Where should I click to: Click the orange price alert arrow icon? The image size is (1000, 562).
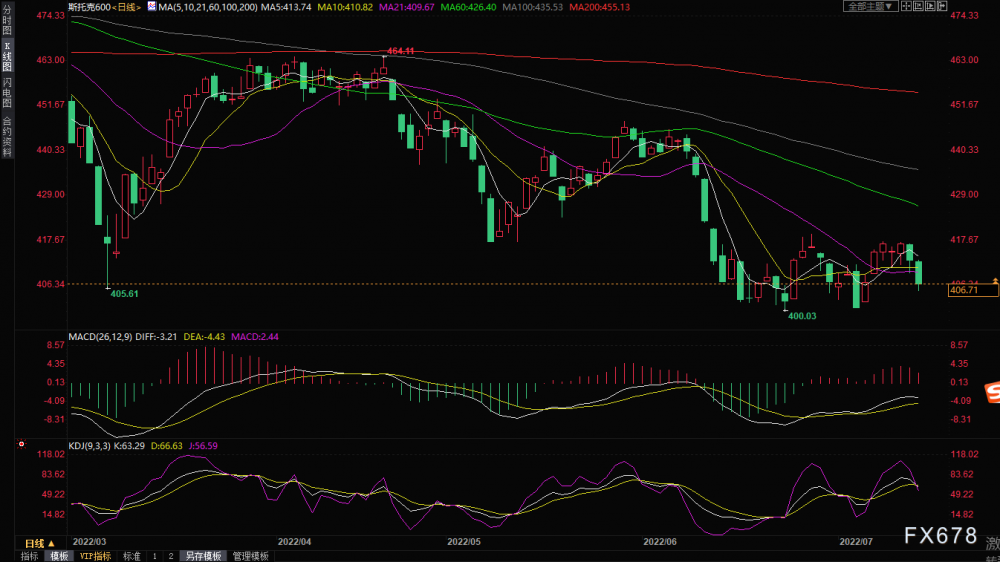point(995,281)
